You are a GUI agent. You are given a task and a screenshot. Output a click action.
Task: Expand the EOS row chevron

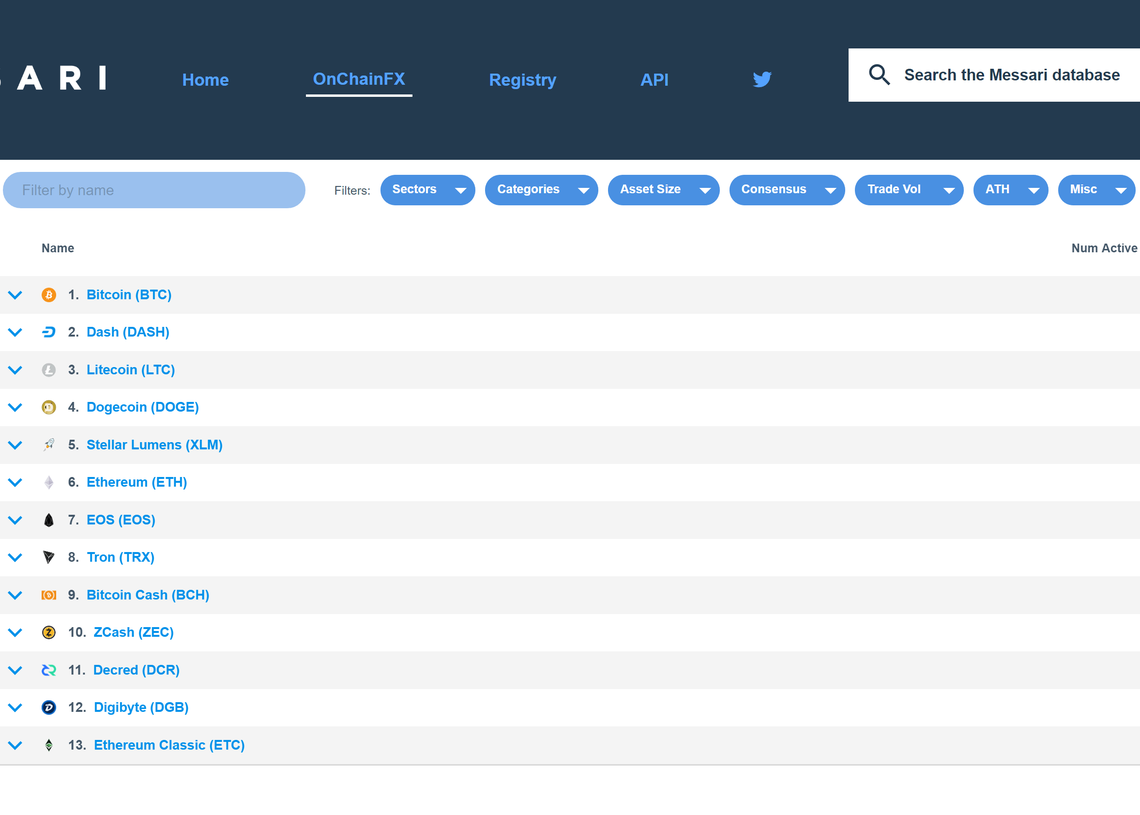(x=15, y=520)
